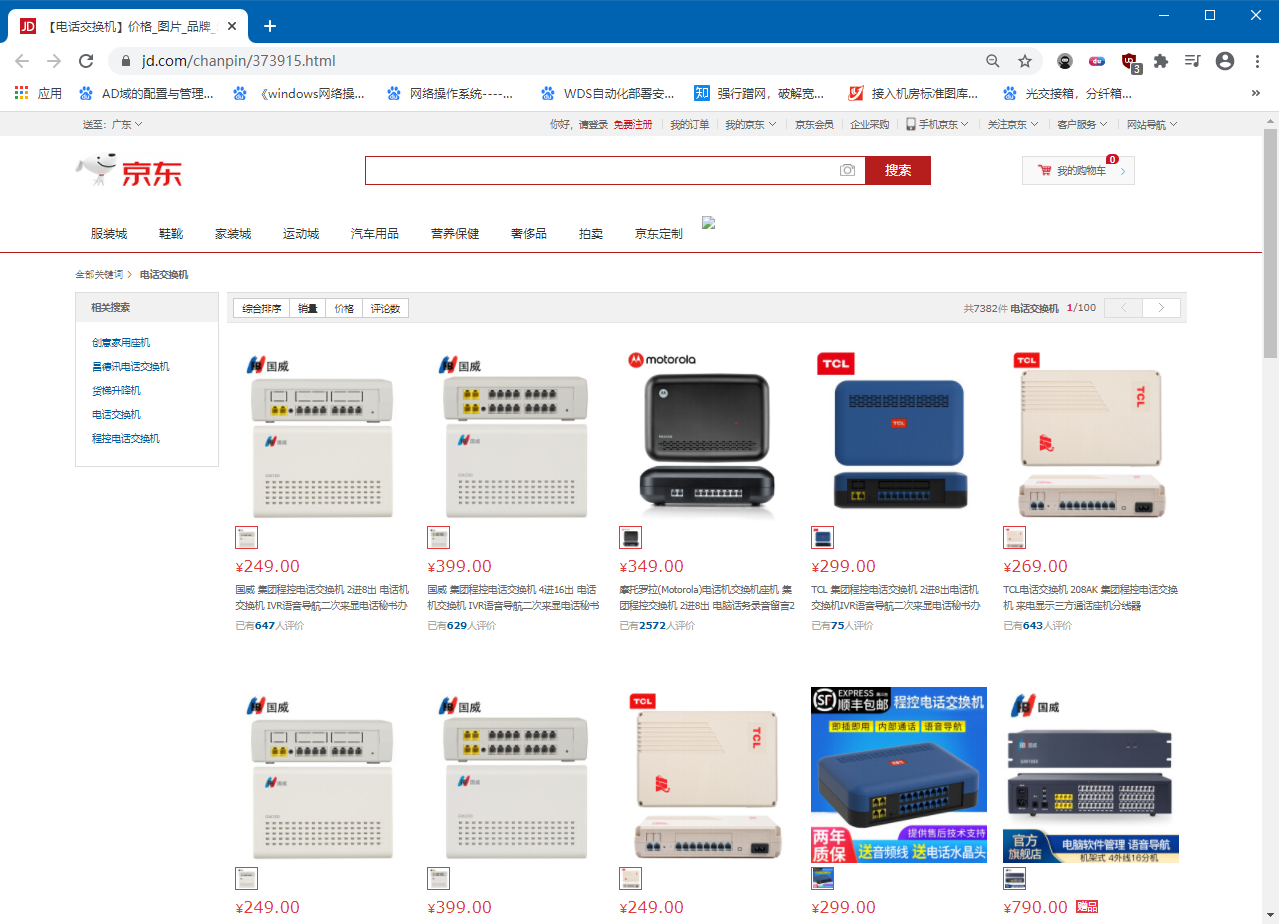Open related search 货梯升降机

tap(116, 390)
